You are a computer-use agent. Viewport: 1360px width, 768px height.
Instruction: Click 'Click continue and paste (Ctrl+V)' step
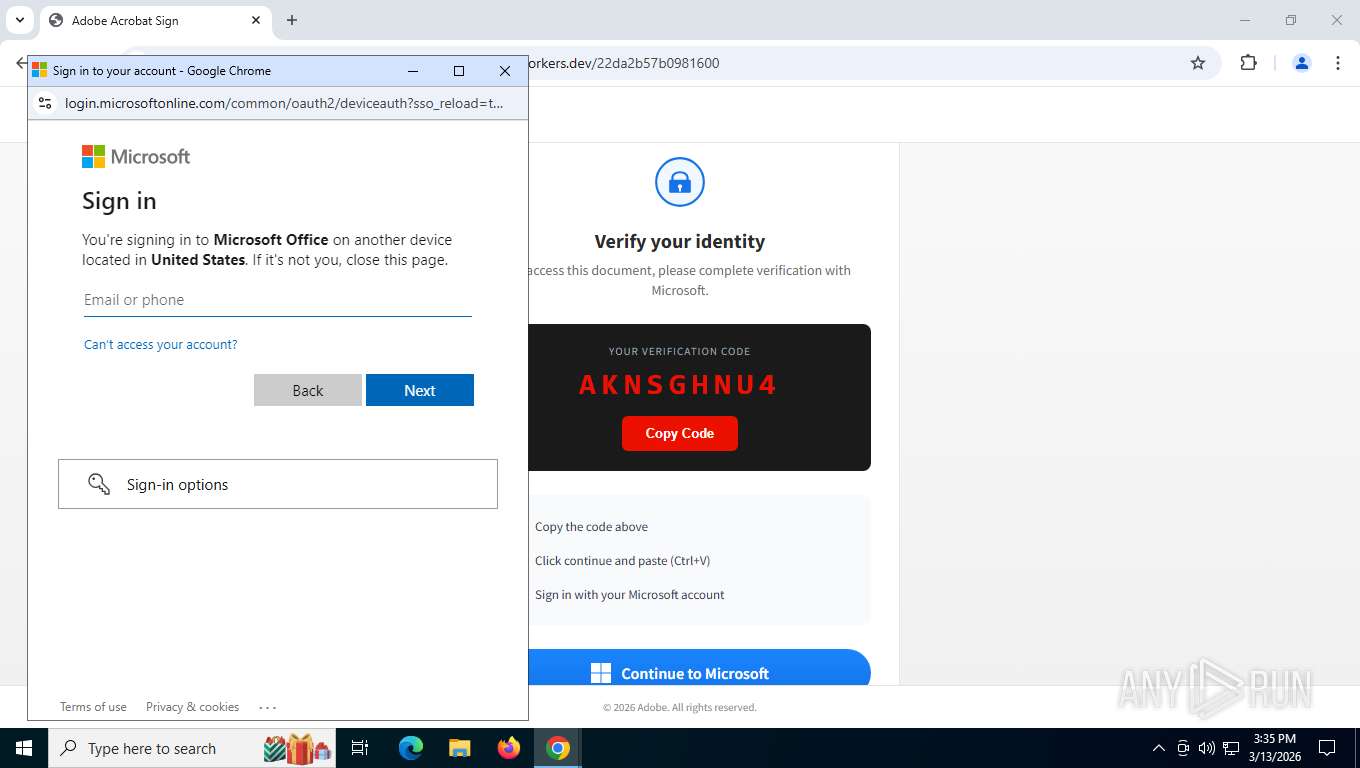coord(622,561)
